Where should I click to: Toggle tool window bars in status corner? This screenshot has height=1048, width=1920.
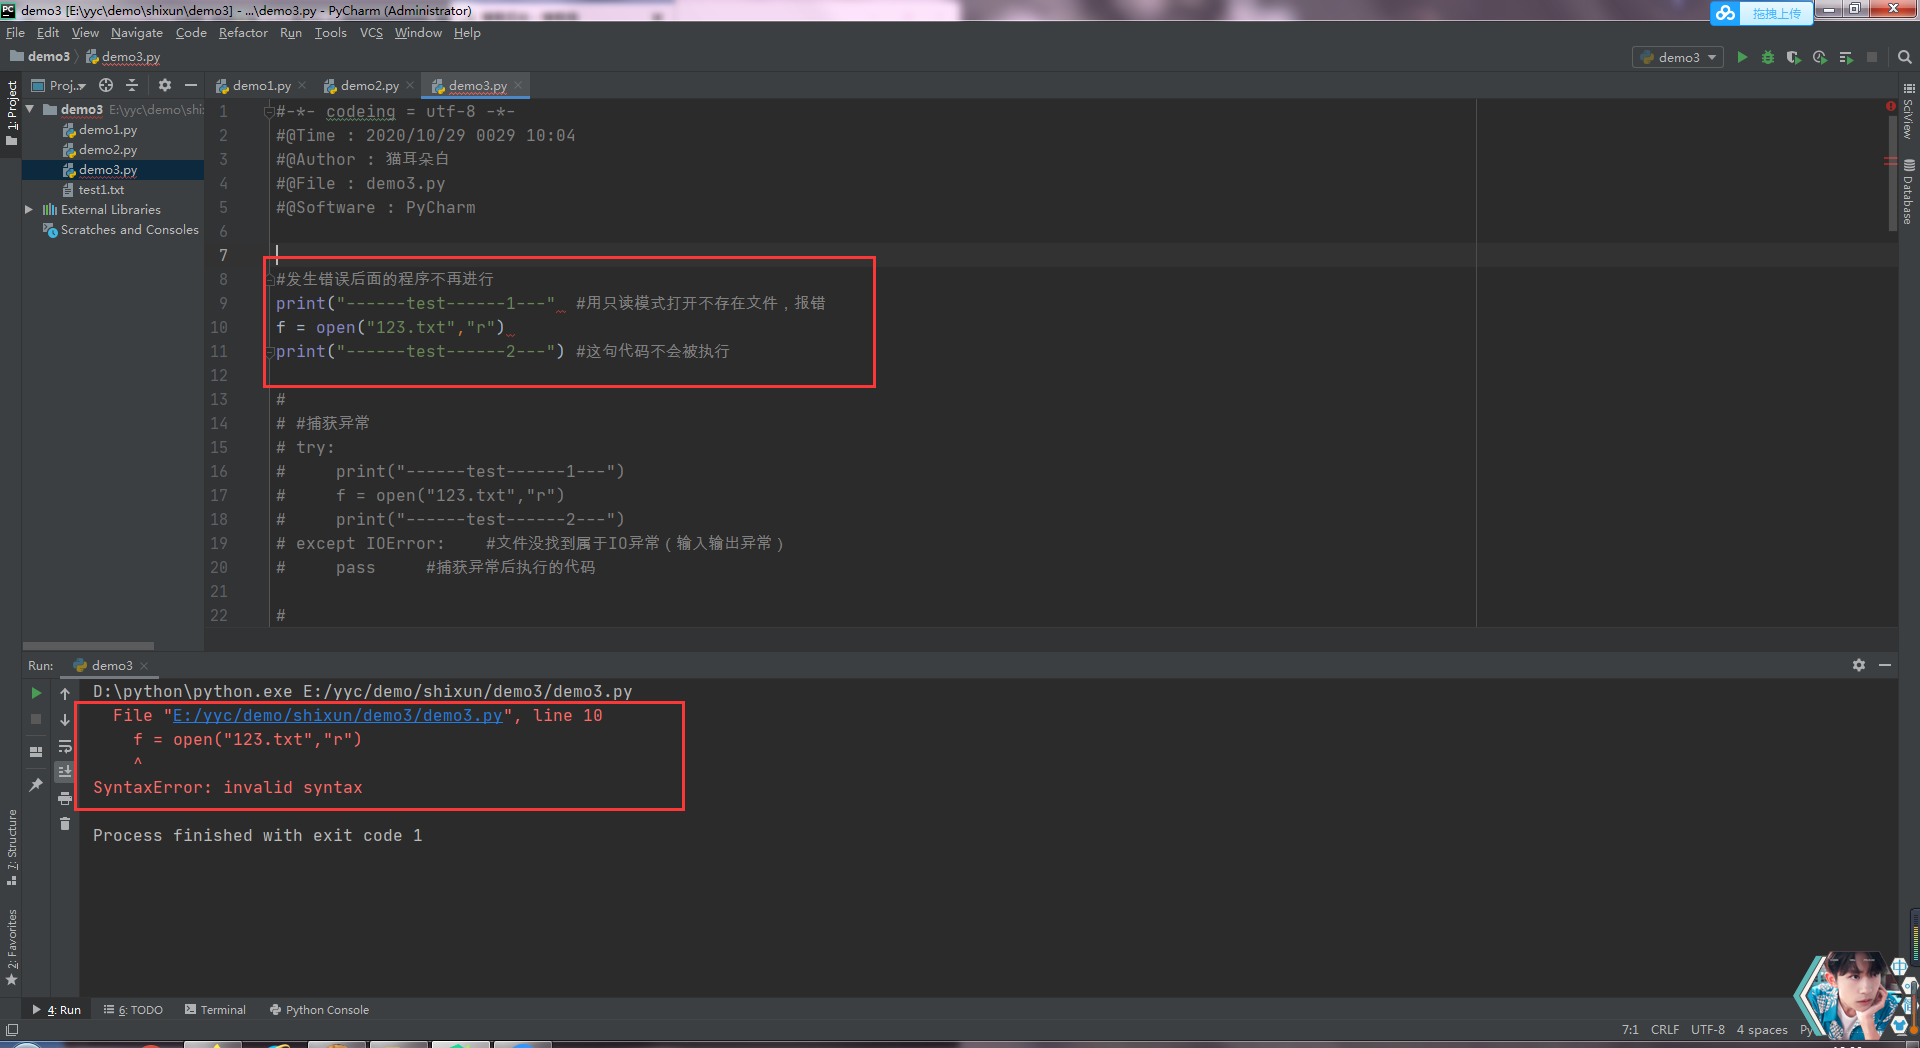(x=12, y=1029)
